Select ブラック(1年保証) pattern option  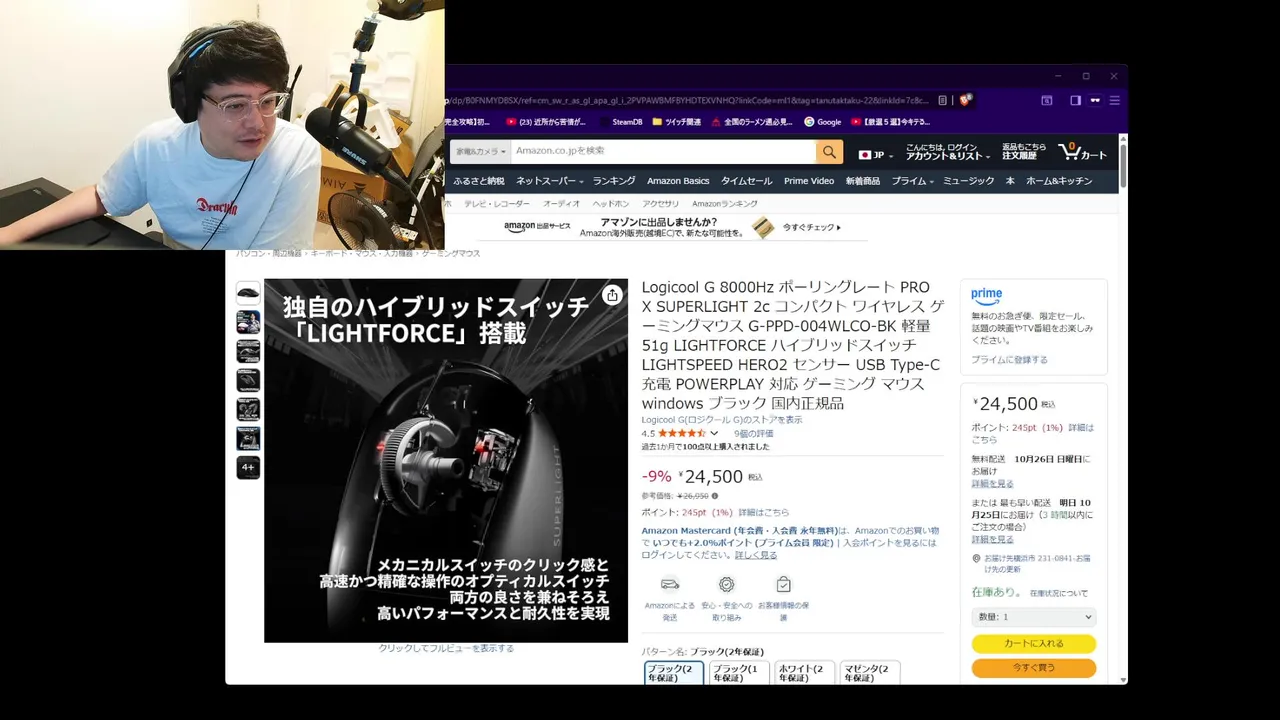(x=739, y=673)
